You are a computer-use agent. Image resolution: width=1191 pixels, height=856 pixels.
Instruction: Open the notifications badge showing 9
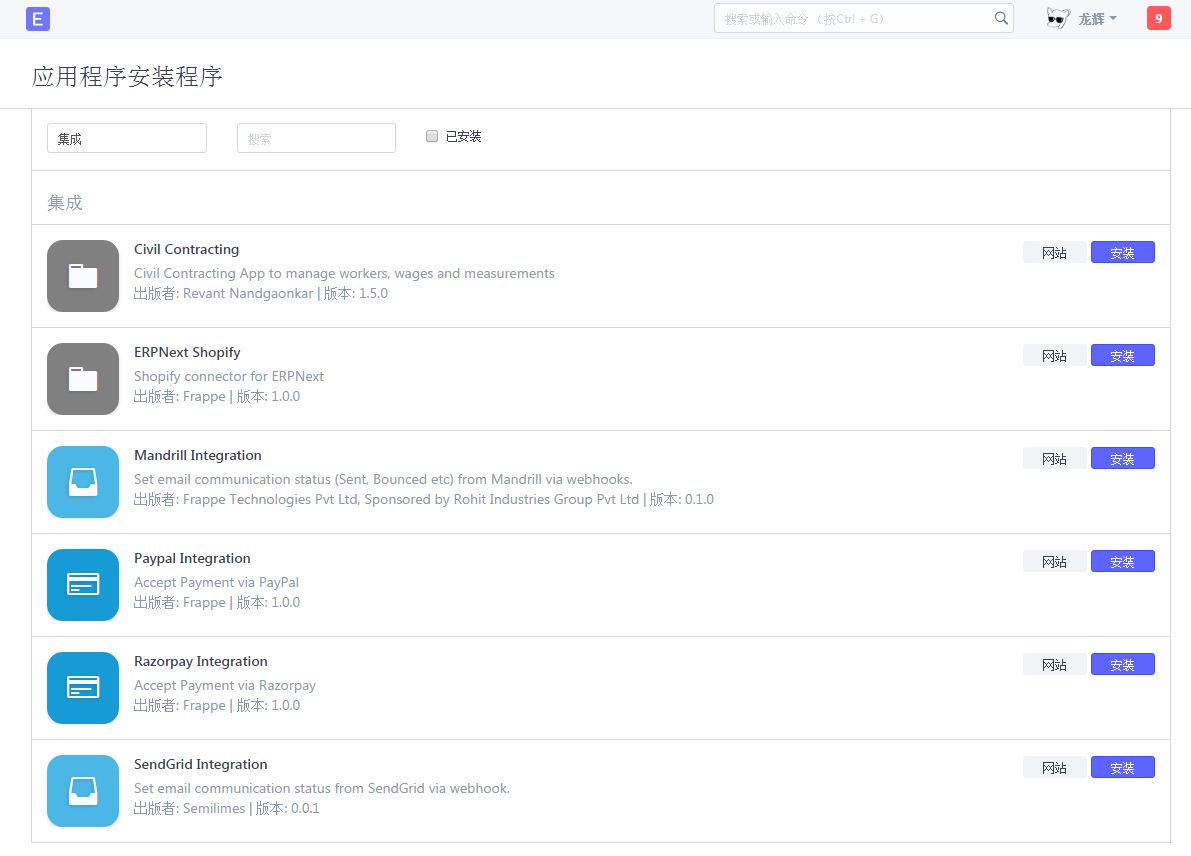tap(1158, 18)
